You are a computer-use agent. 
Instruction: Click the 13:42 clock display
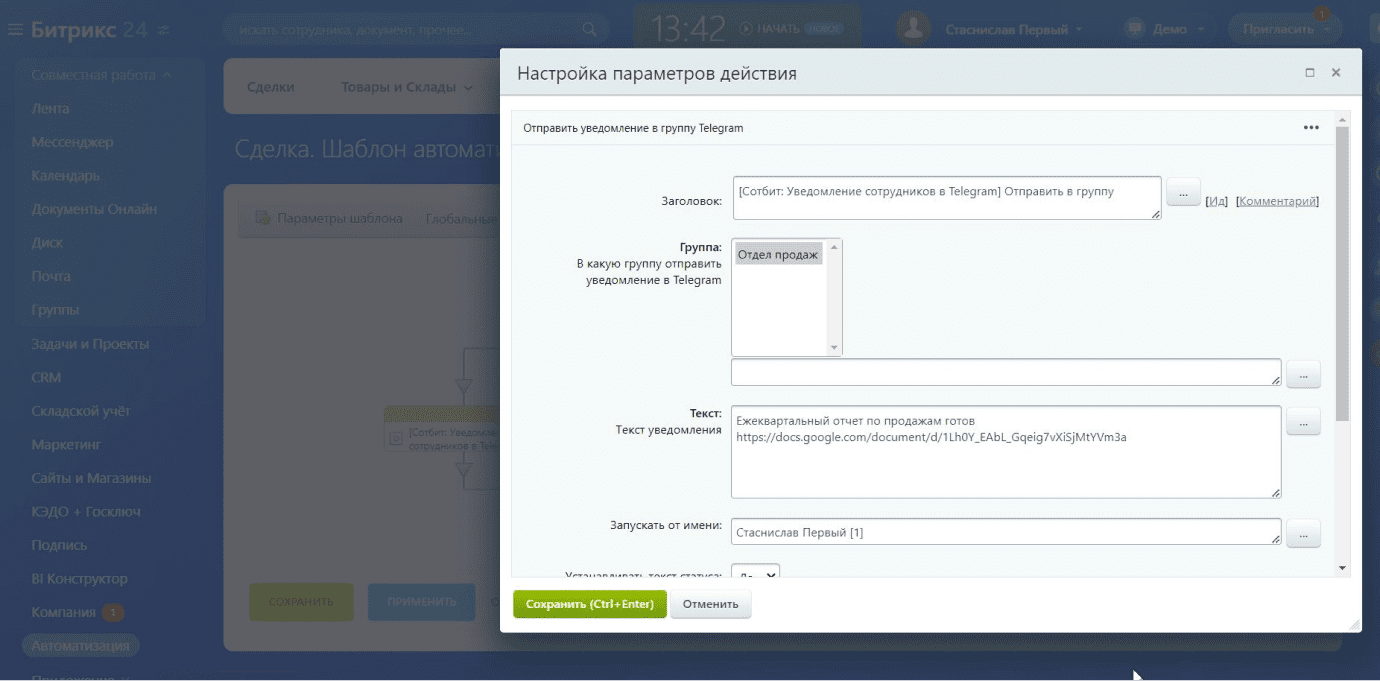[x=689, y=29]
